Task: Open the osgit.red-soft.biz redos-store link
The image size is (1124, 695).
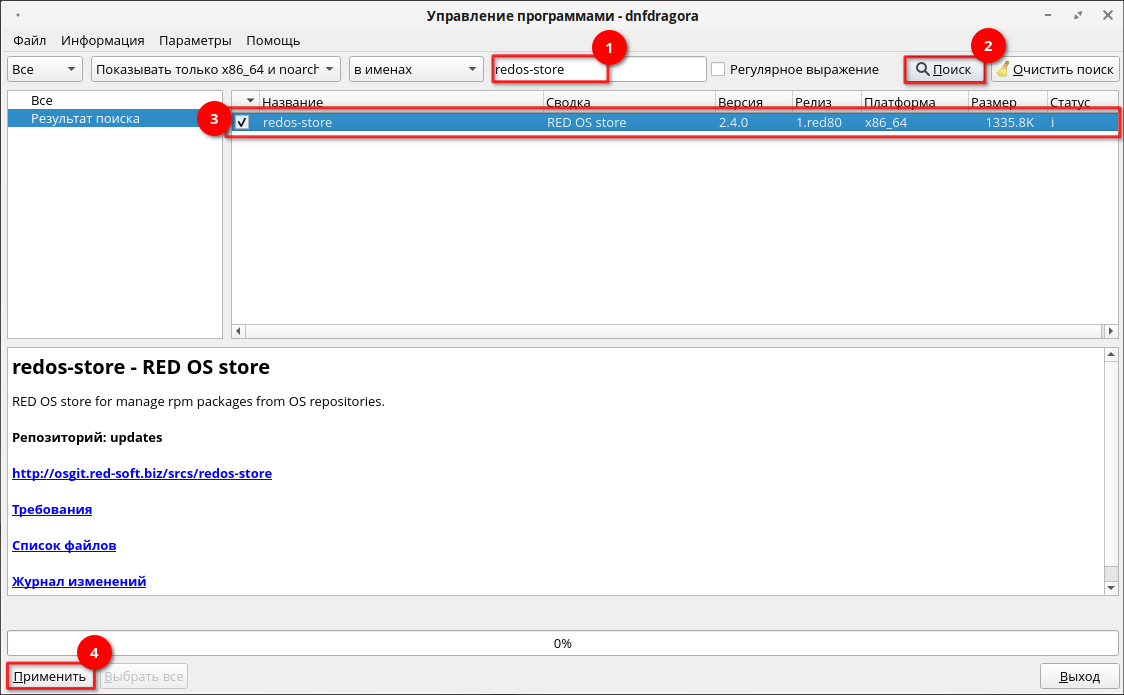Action: point(142,473)
